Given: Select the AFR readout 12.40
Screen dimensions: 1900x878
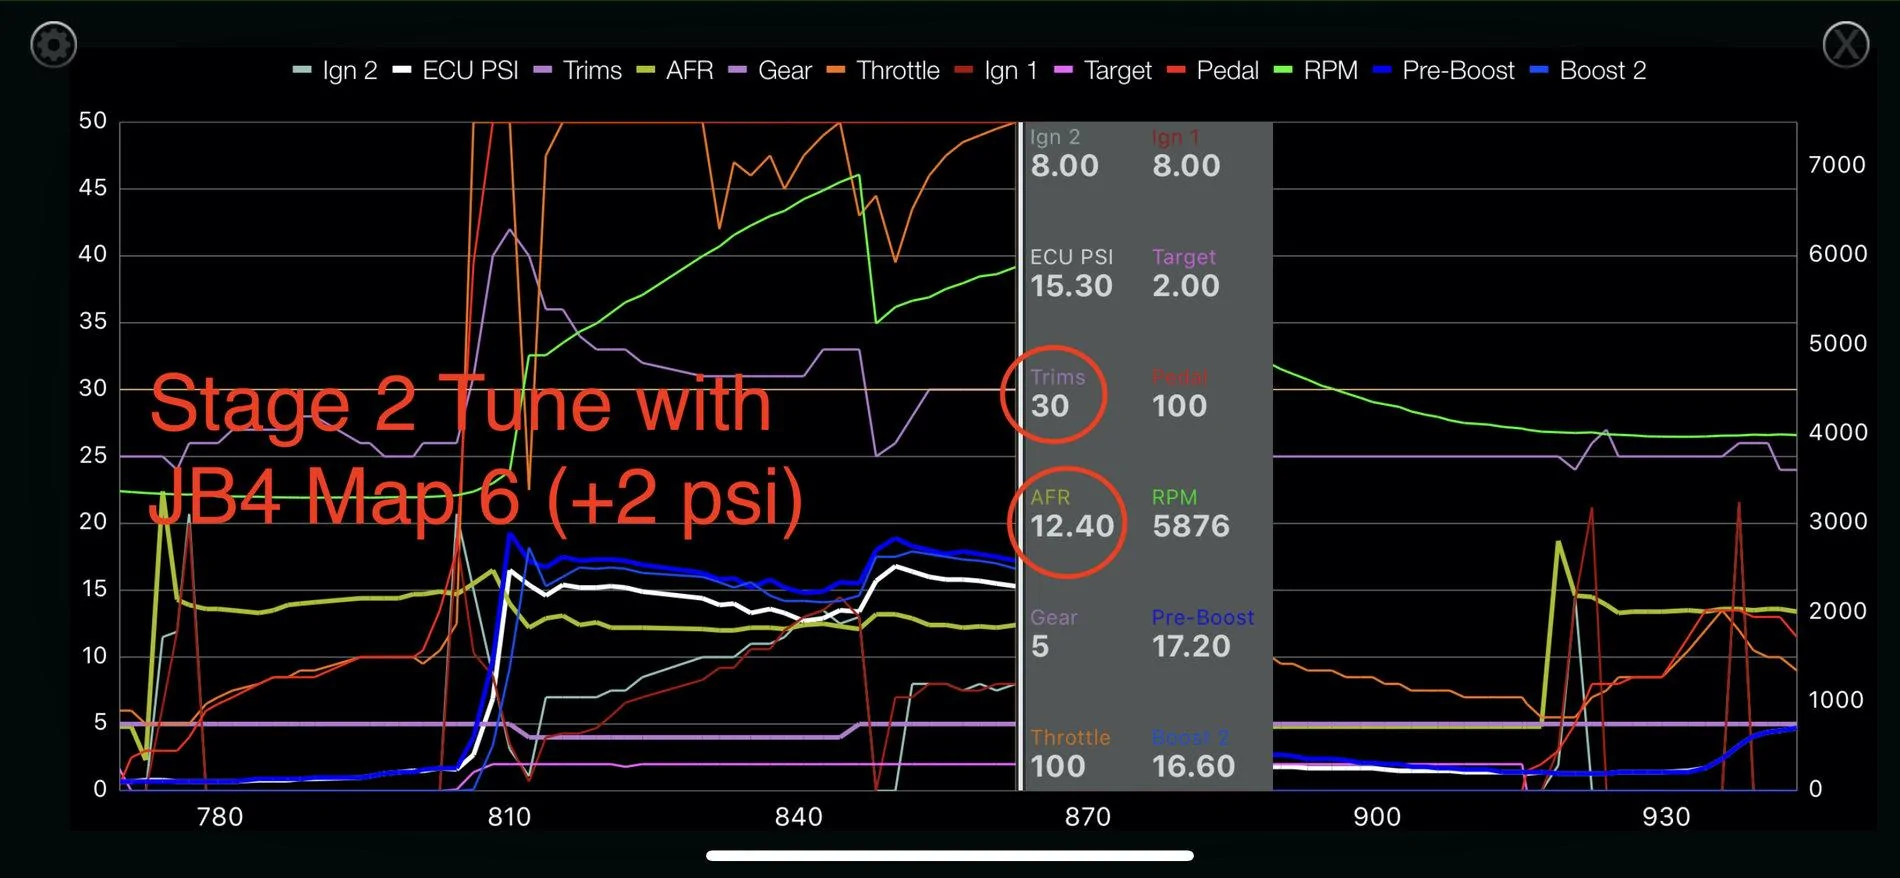Looking at the screenshot, I should [1072, 513].
